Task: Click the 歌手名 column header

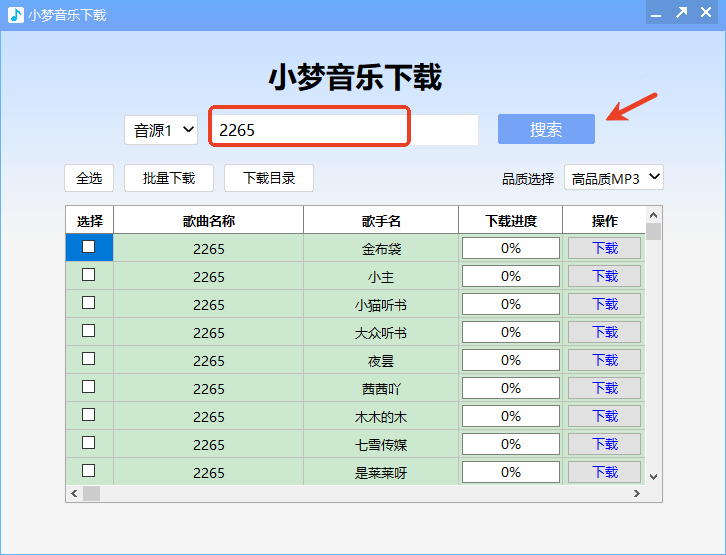Action: pyautogui.click(x=381, y=221)
